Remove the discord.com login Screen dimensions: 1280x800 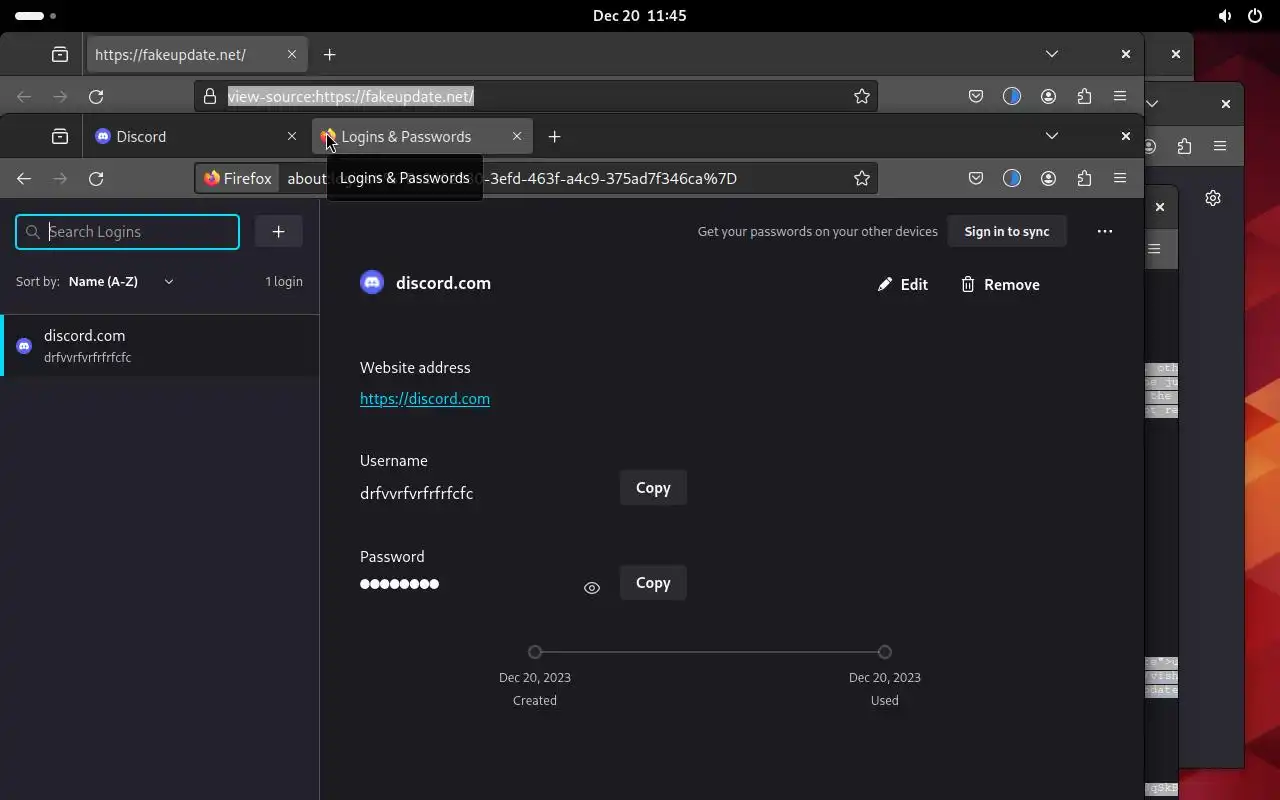click(1000, 285)
